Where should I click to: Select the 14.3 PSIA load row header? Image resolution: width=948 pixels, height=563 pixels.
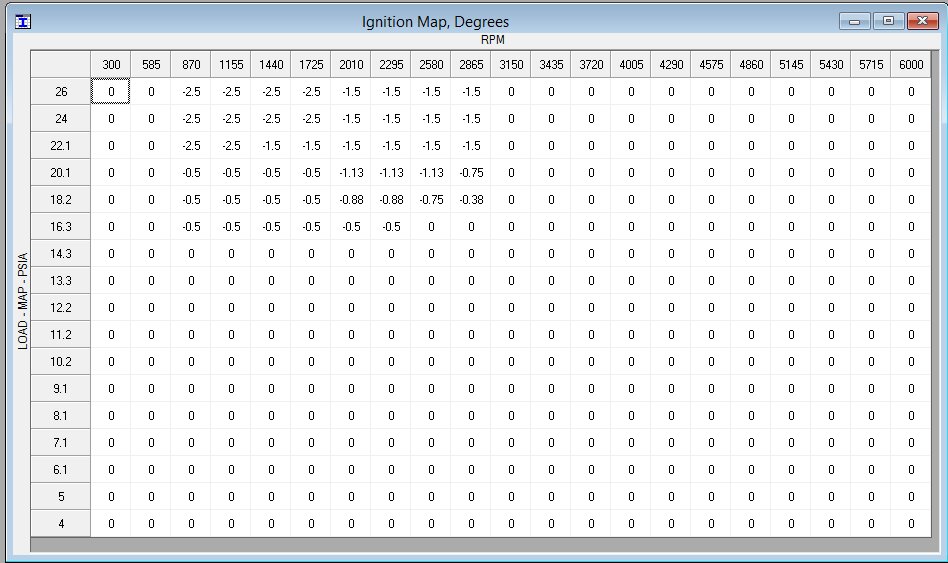click(61, 254)
